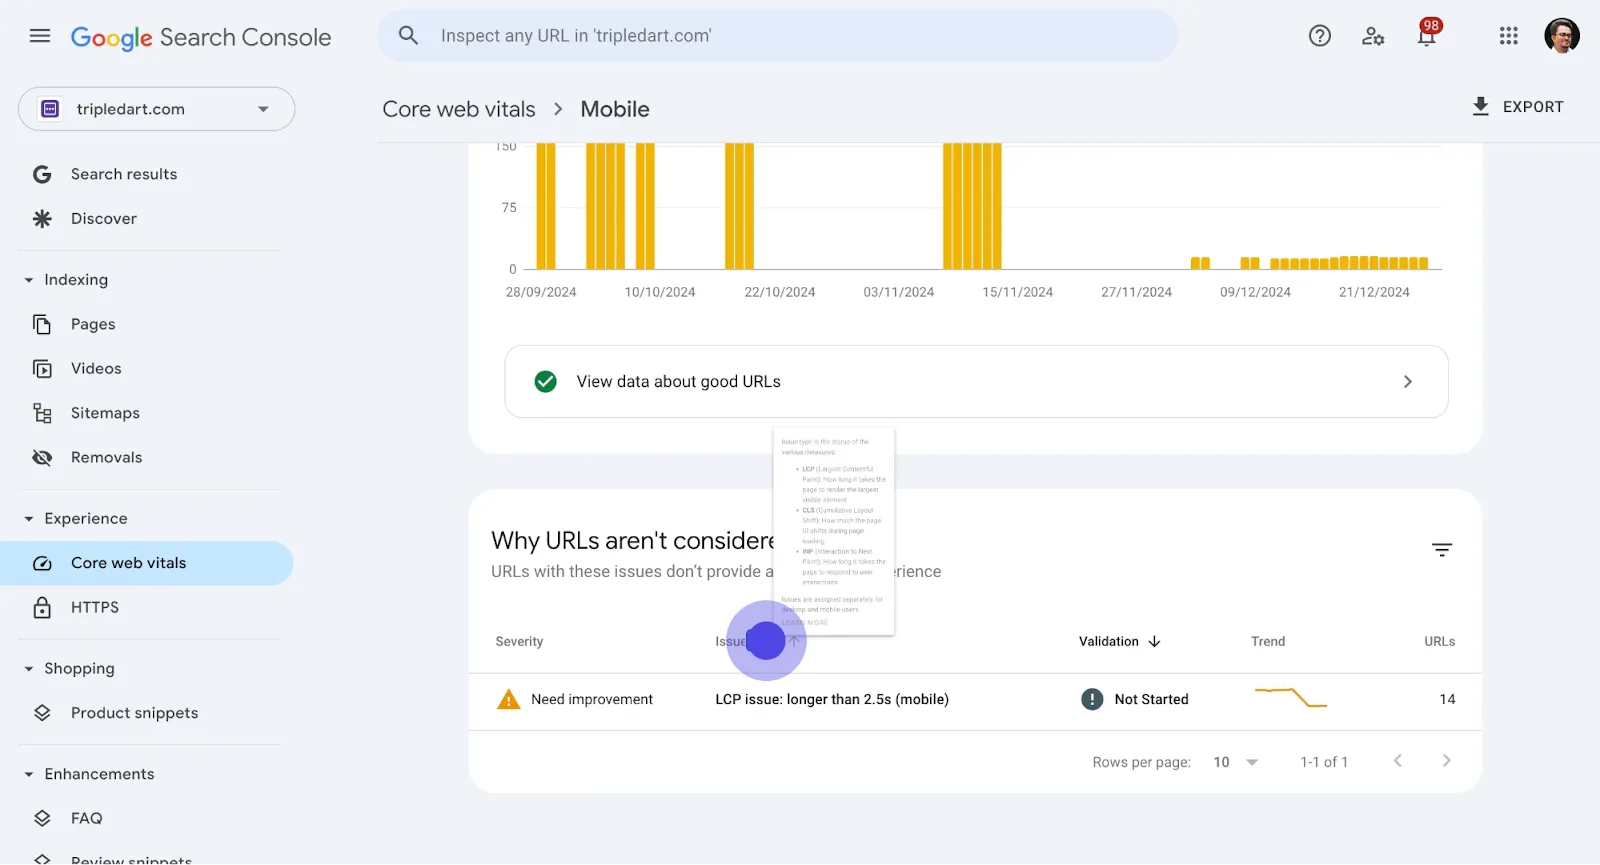Screen dimensions: 1600x865
Task: Click the search magnifier icon
Action: [408, 36]
